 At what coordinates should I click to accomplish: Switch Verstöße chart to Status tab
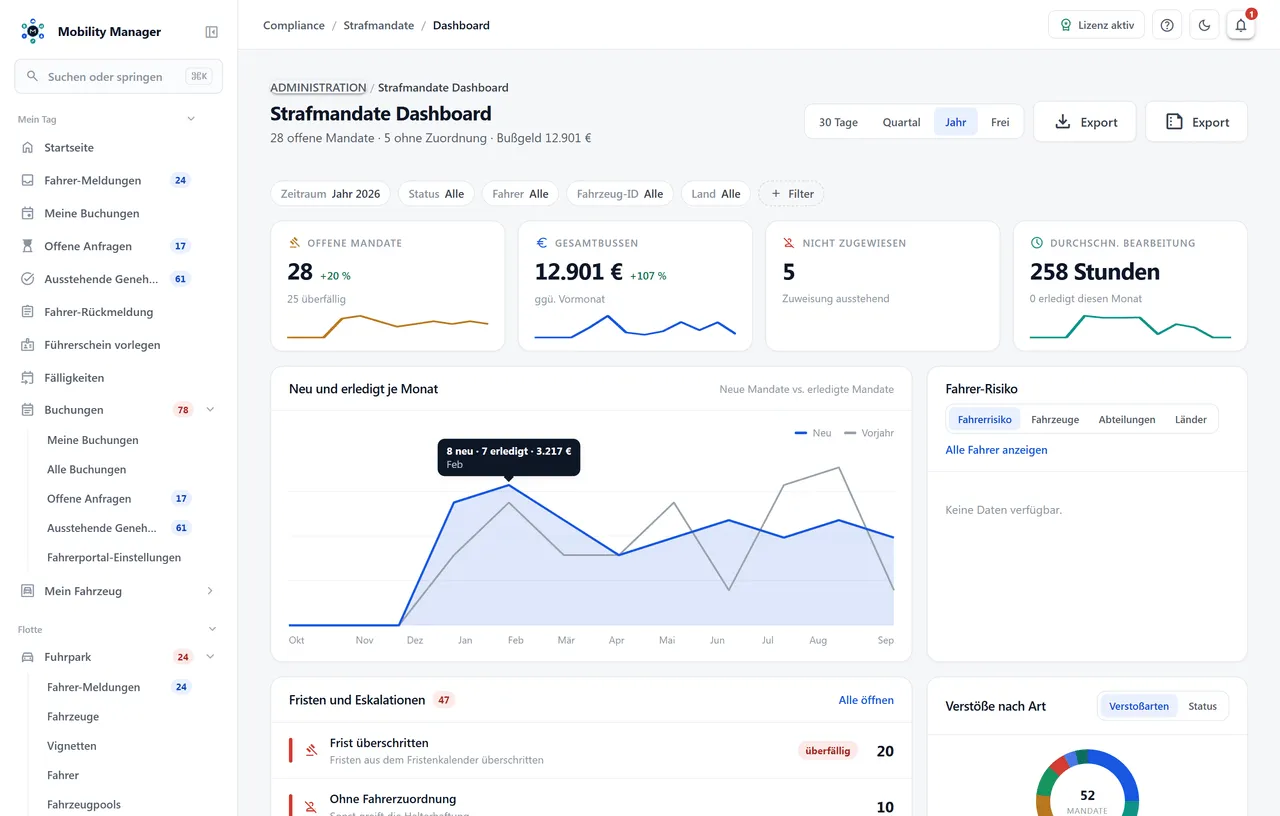pos(1202,706)
